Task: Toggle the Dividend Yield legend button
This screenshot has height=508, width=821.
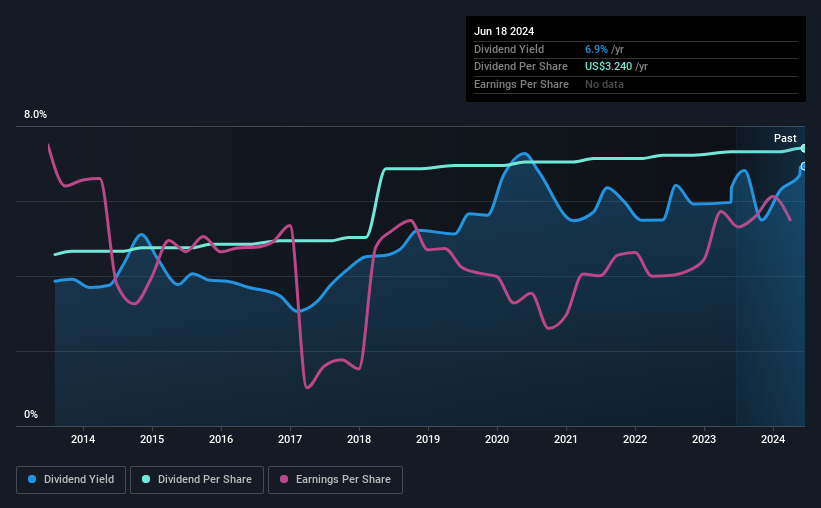Action: [x=71, y=480]
